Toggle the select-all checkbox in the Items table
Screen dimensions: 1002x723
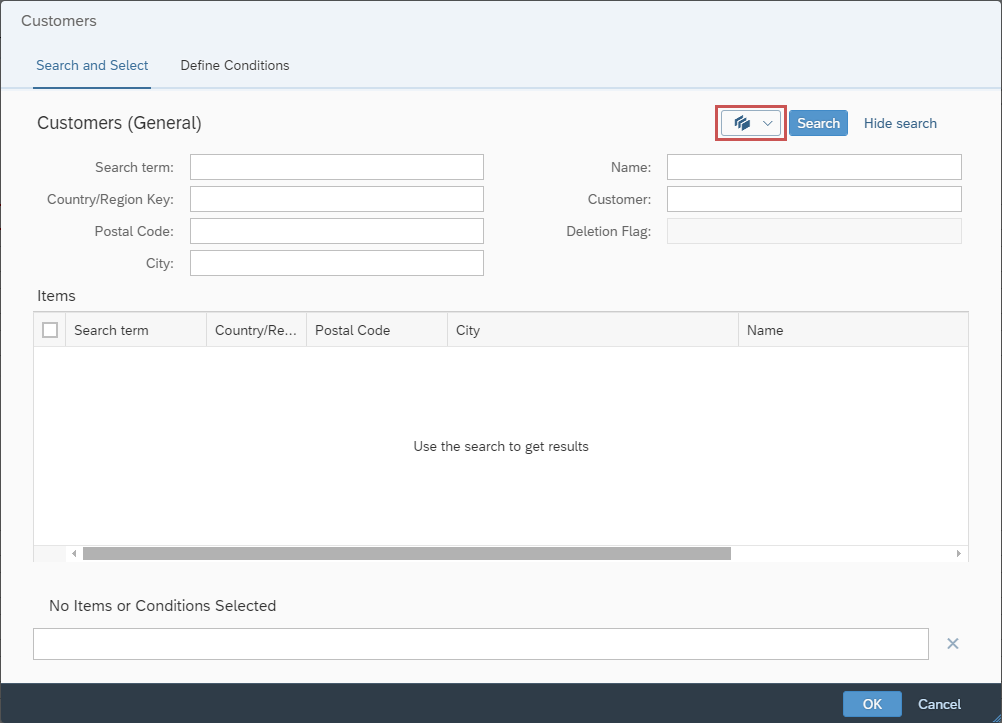click(50, 330)
